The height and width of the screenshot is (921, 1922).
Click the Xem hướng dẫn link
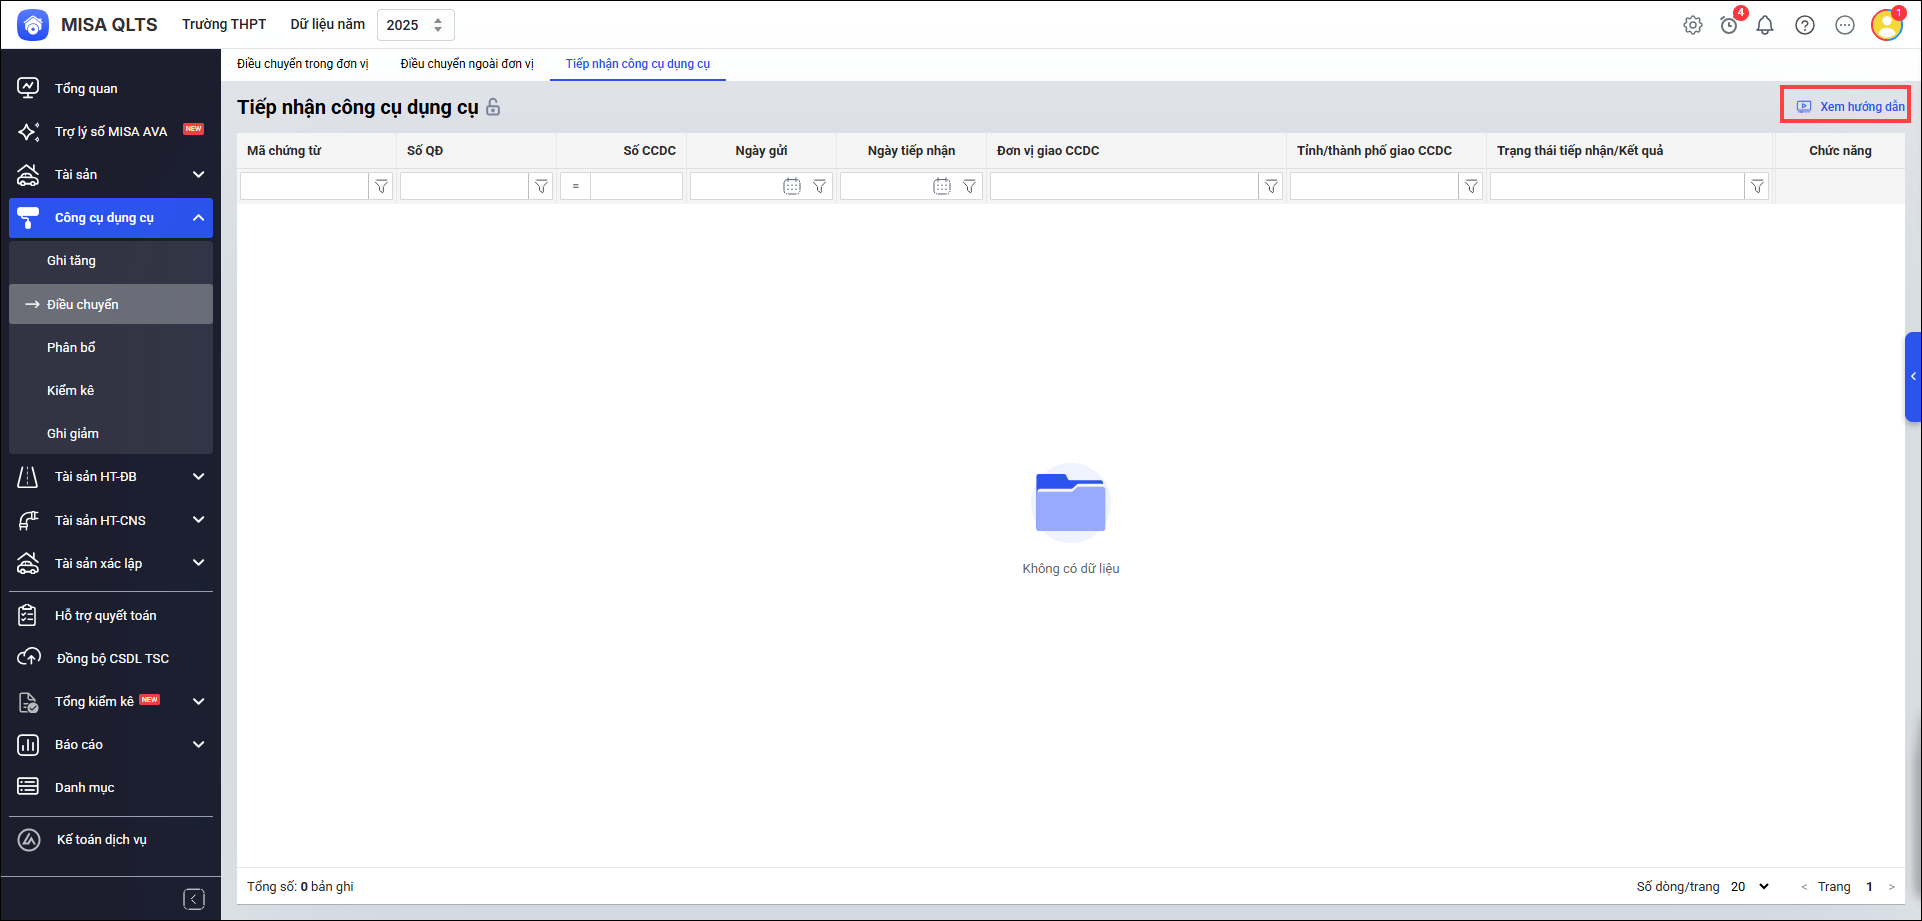[x=1851, y=106]
